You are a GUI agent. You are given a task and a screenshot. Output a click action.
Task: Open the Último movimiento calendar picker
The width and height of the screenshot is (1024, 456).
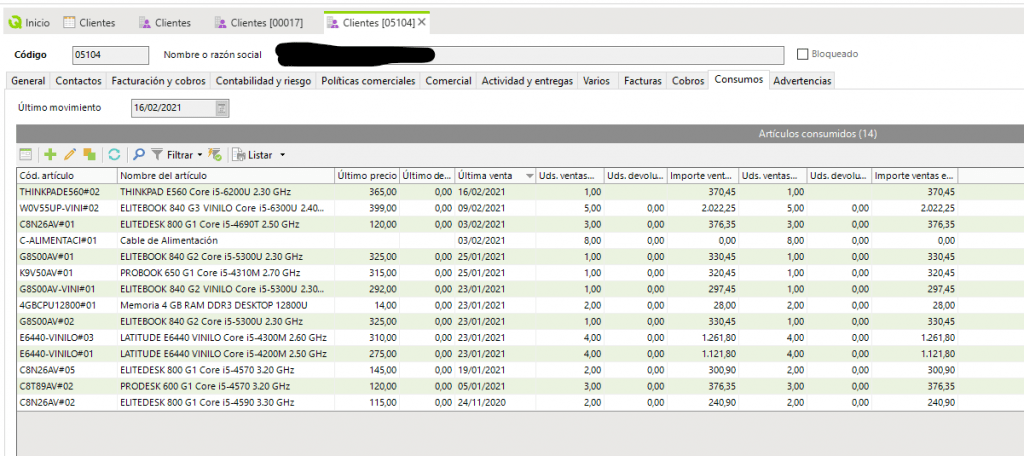(x=221, y=108)
